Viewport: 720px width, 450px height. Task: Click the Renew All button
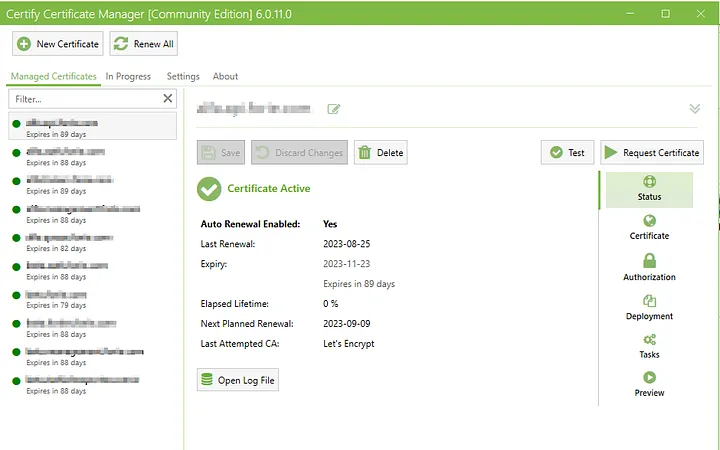click(x=143, y=44)
